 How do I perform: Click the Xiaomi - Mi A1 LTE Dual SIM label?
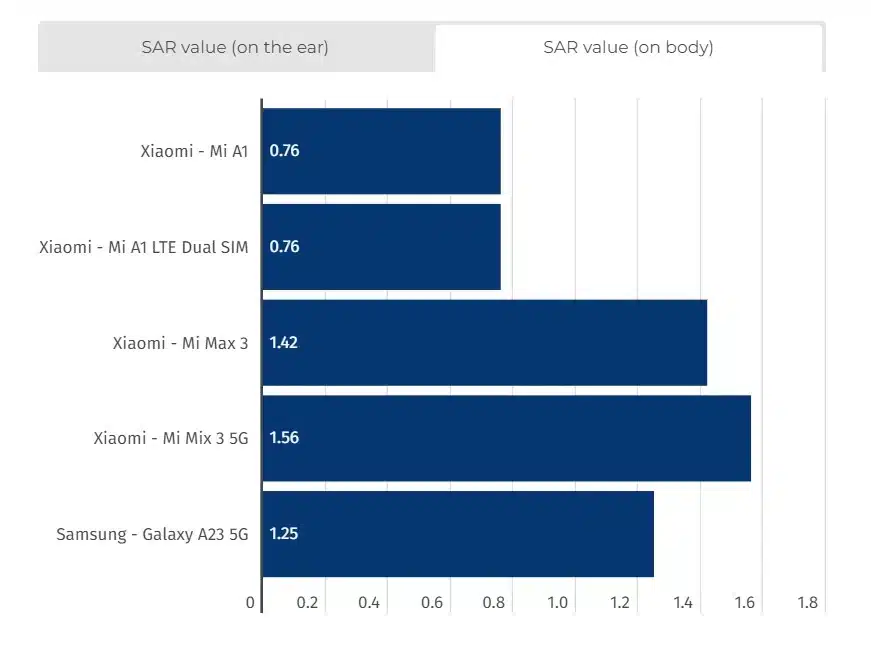(x=143, y=247)
